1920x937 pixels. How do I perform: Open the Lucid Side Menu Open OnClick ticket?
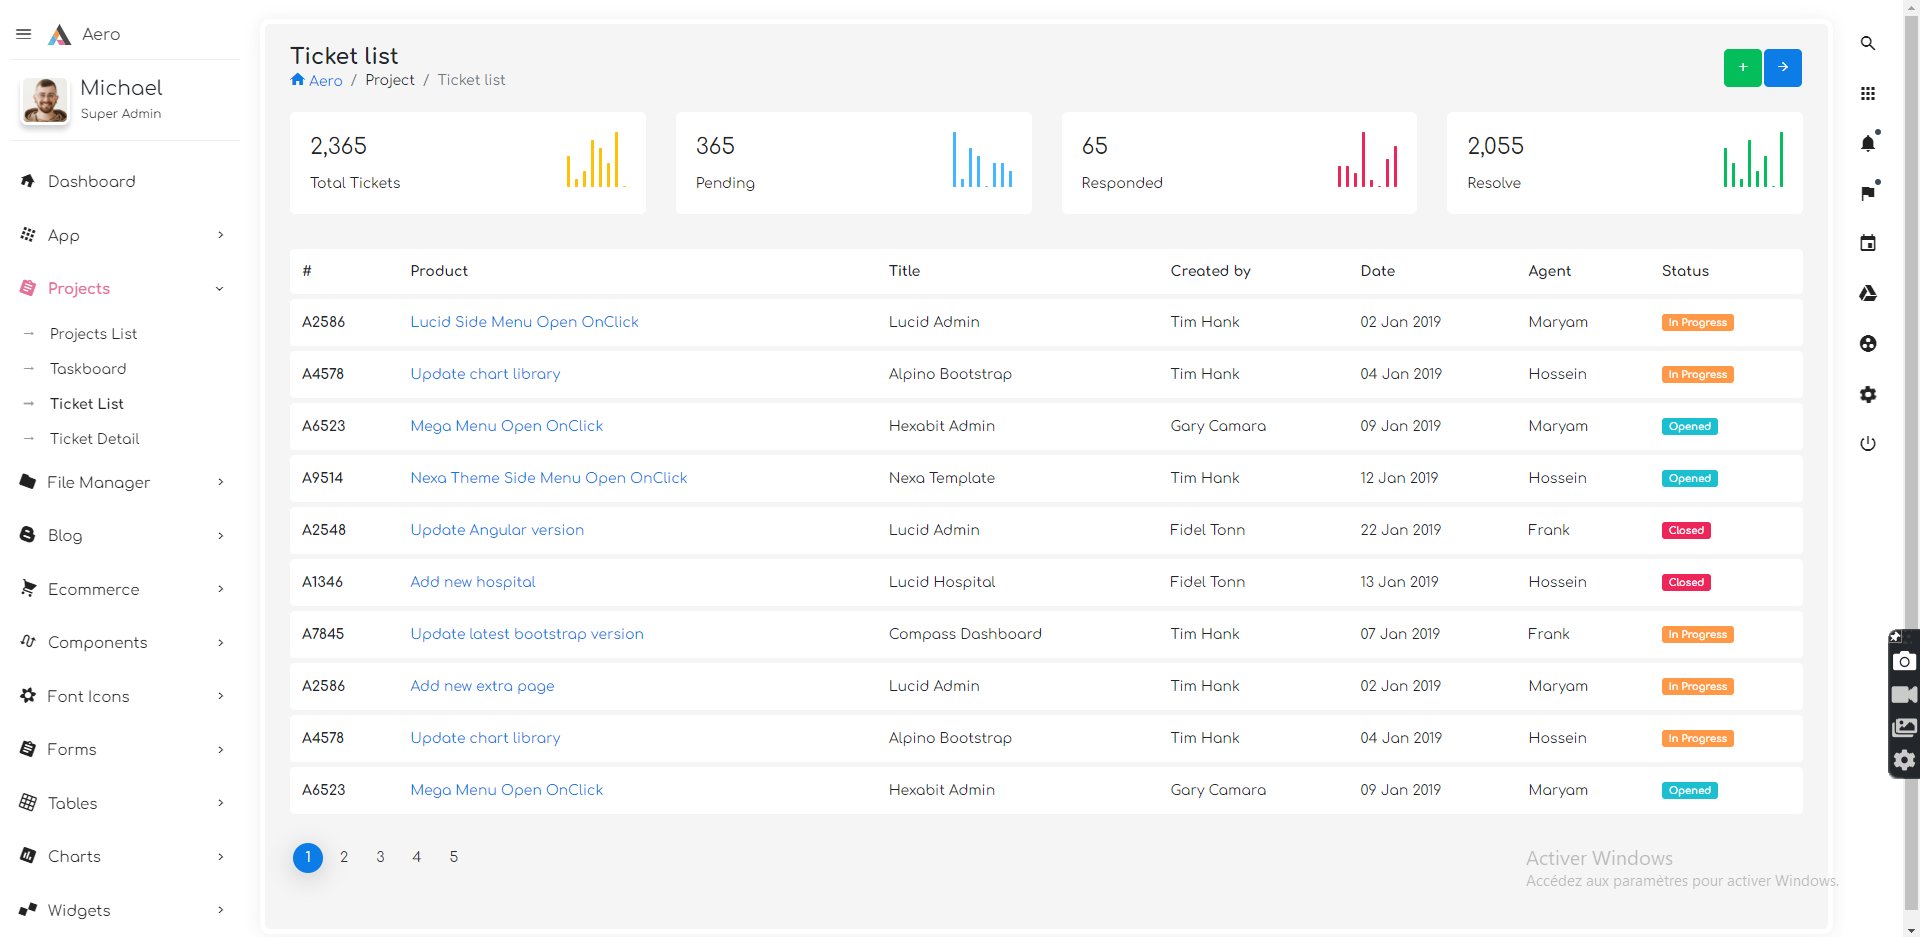(524, 322)
